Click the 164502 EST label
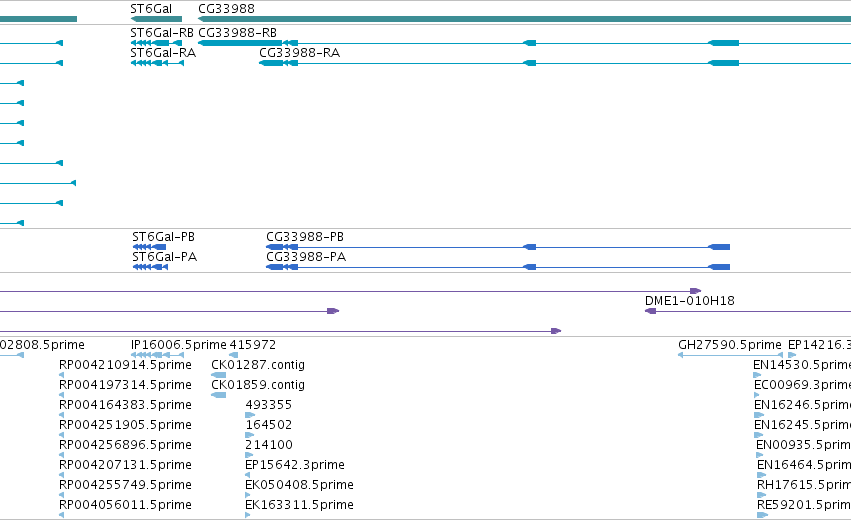The height and width of the screenshot is (520, 851). pyautogui.click(x=269, y=425)
